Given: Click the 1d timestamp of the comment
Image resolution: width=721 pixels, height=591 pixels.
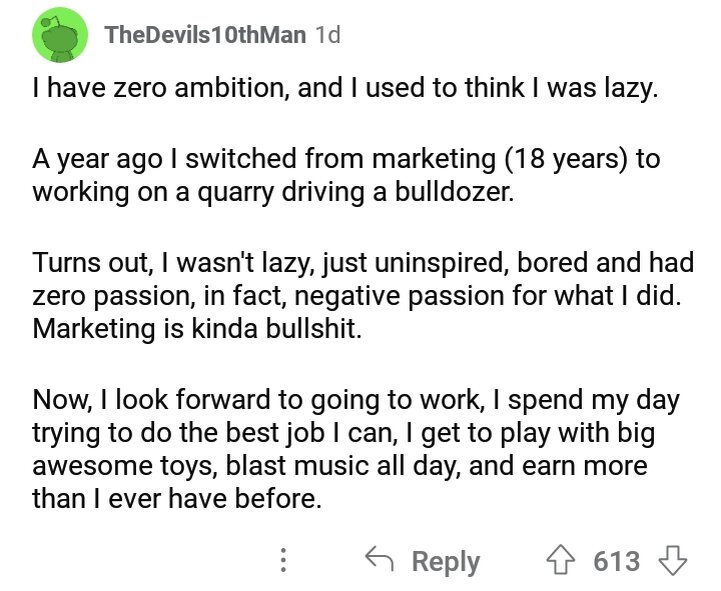Looking at the screenshot, I should point(328,35).
